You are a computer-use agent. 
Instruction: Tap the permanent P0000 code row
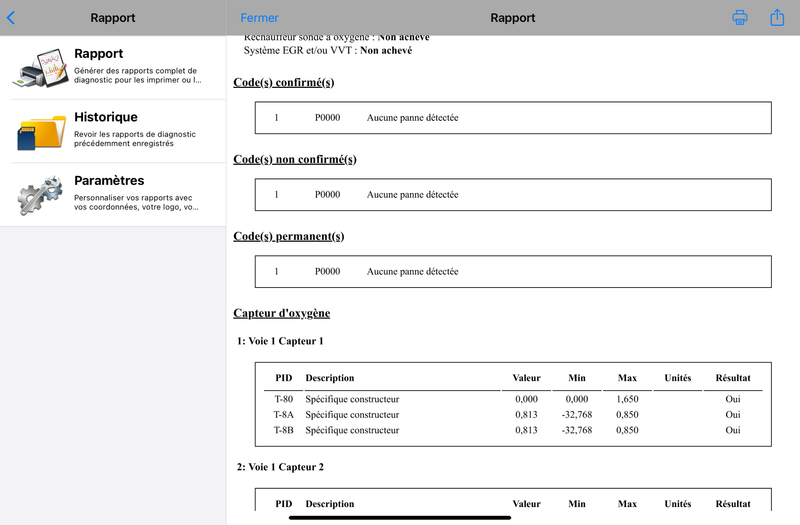[x=513, y=271]
